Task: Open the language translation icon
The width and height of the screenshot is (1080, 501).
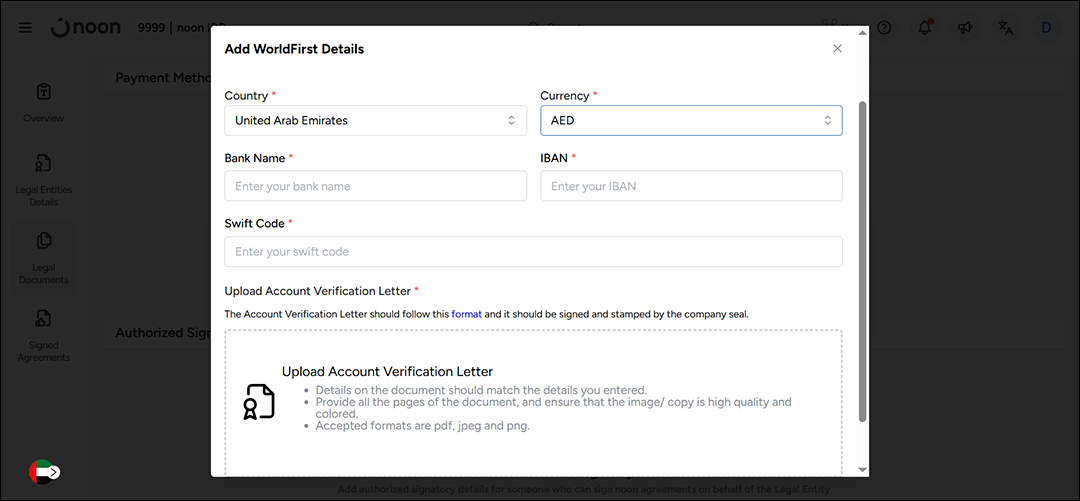Action: click(1006, 28)
